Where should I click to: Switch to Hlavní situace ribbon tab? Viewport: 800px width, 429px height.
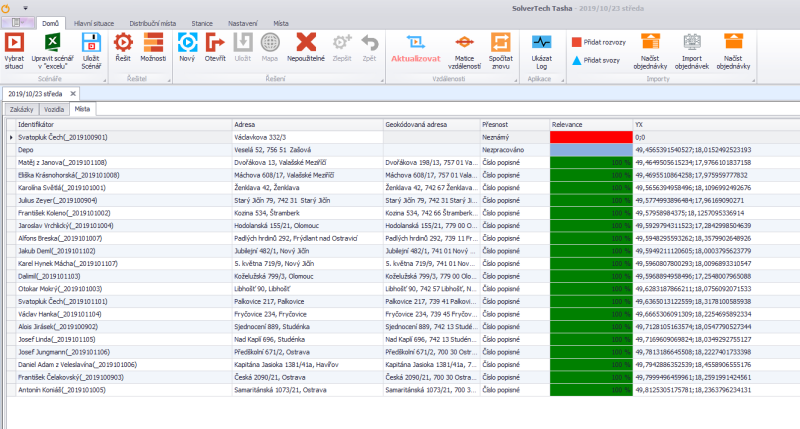[x=94, y=23]
